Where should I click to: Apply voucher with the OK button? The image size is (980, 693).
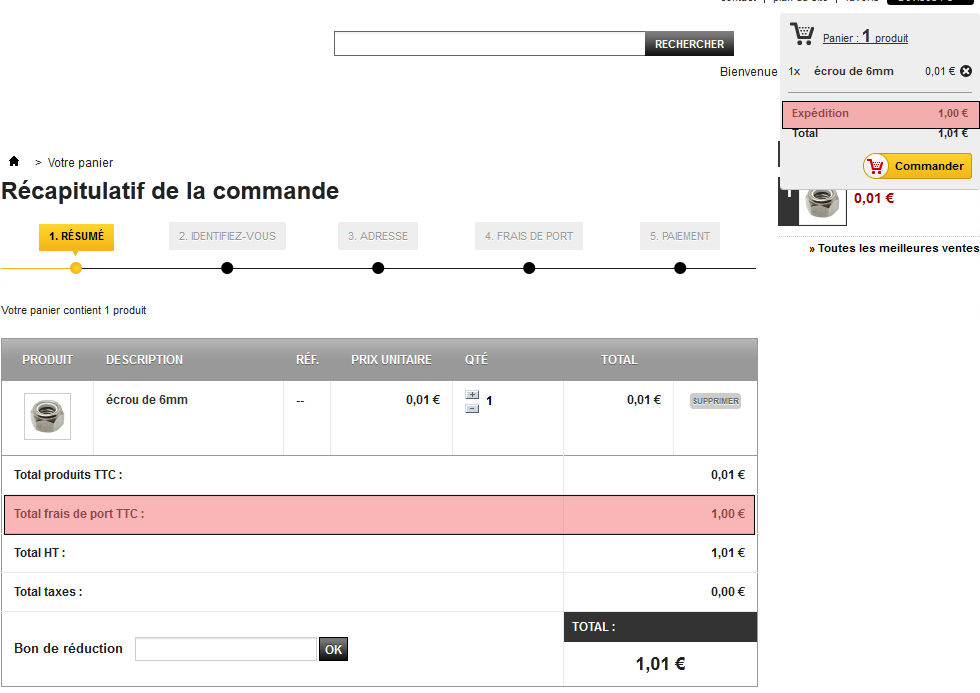tap(333, 649)
